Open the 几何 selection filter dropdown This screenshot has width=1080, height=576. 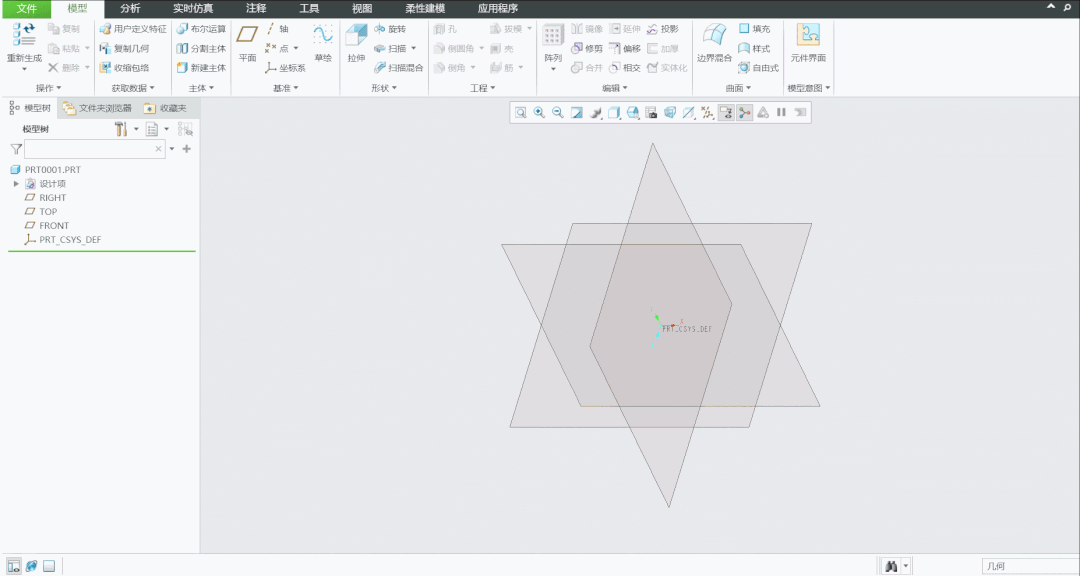(x=1028, y=566)
